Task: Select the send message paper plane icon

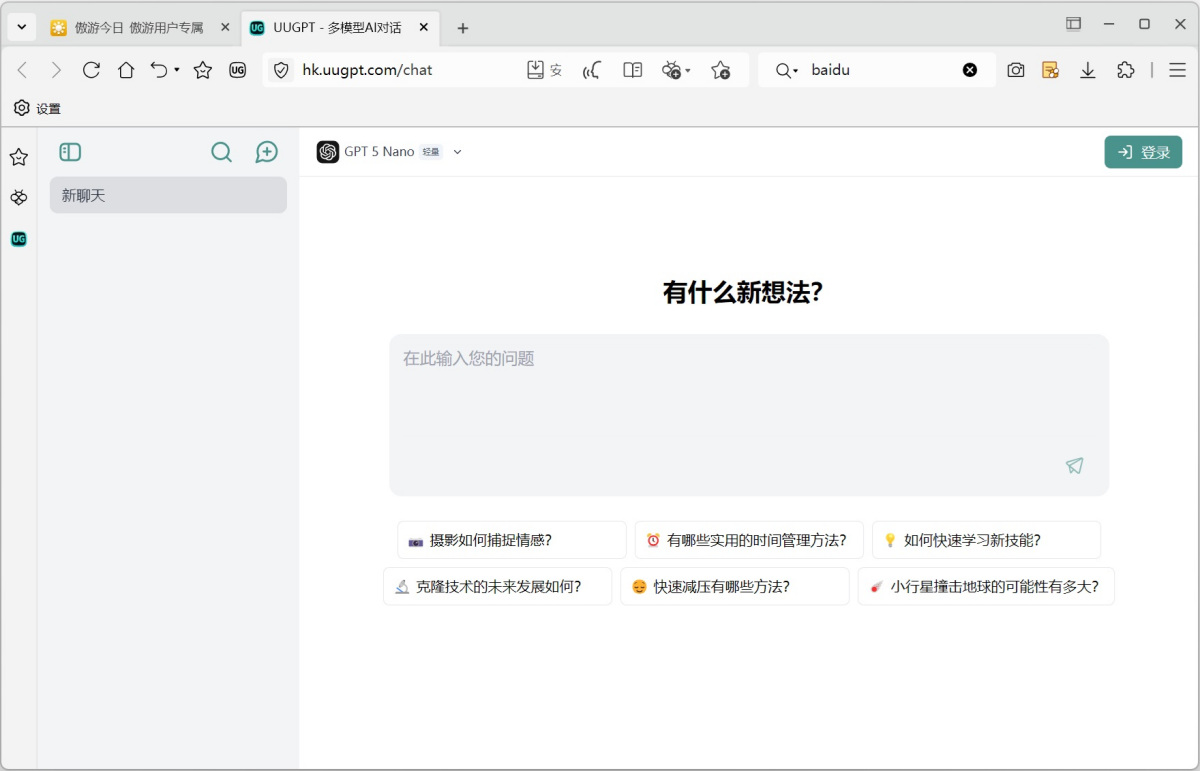Action: point(1074,466)
